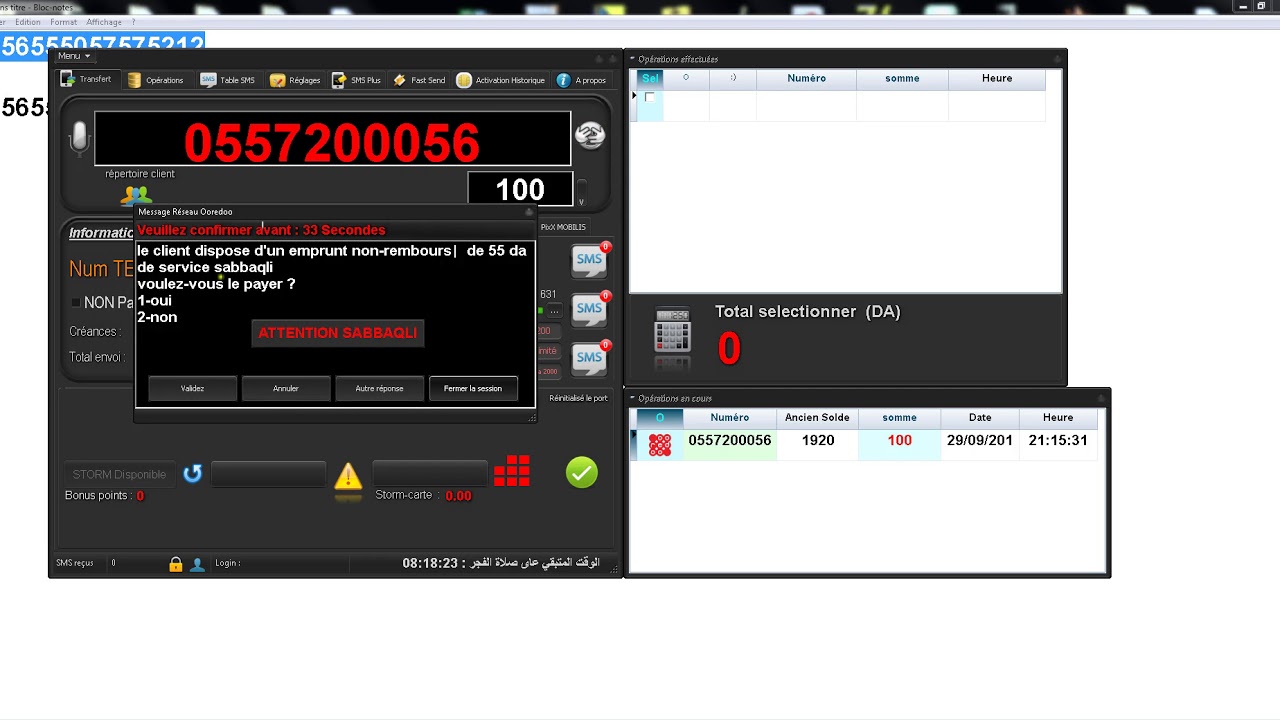
Task: Click the blue user icon near Login
Action: coord(197,564)
